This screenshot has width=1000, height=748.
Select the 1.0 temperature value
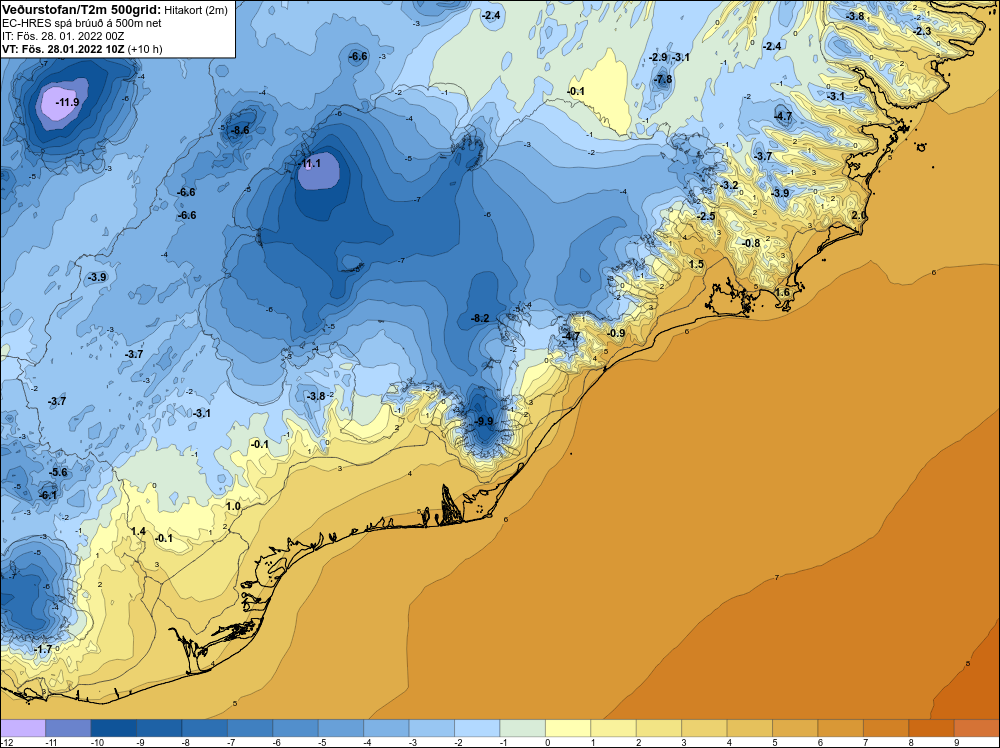tap(233, 506)
